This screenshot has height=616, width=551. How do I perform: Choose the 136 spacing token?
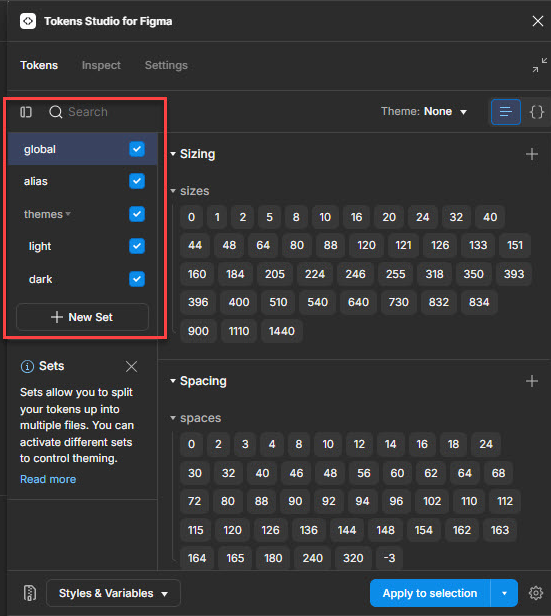pos(309,530)
